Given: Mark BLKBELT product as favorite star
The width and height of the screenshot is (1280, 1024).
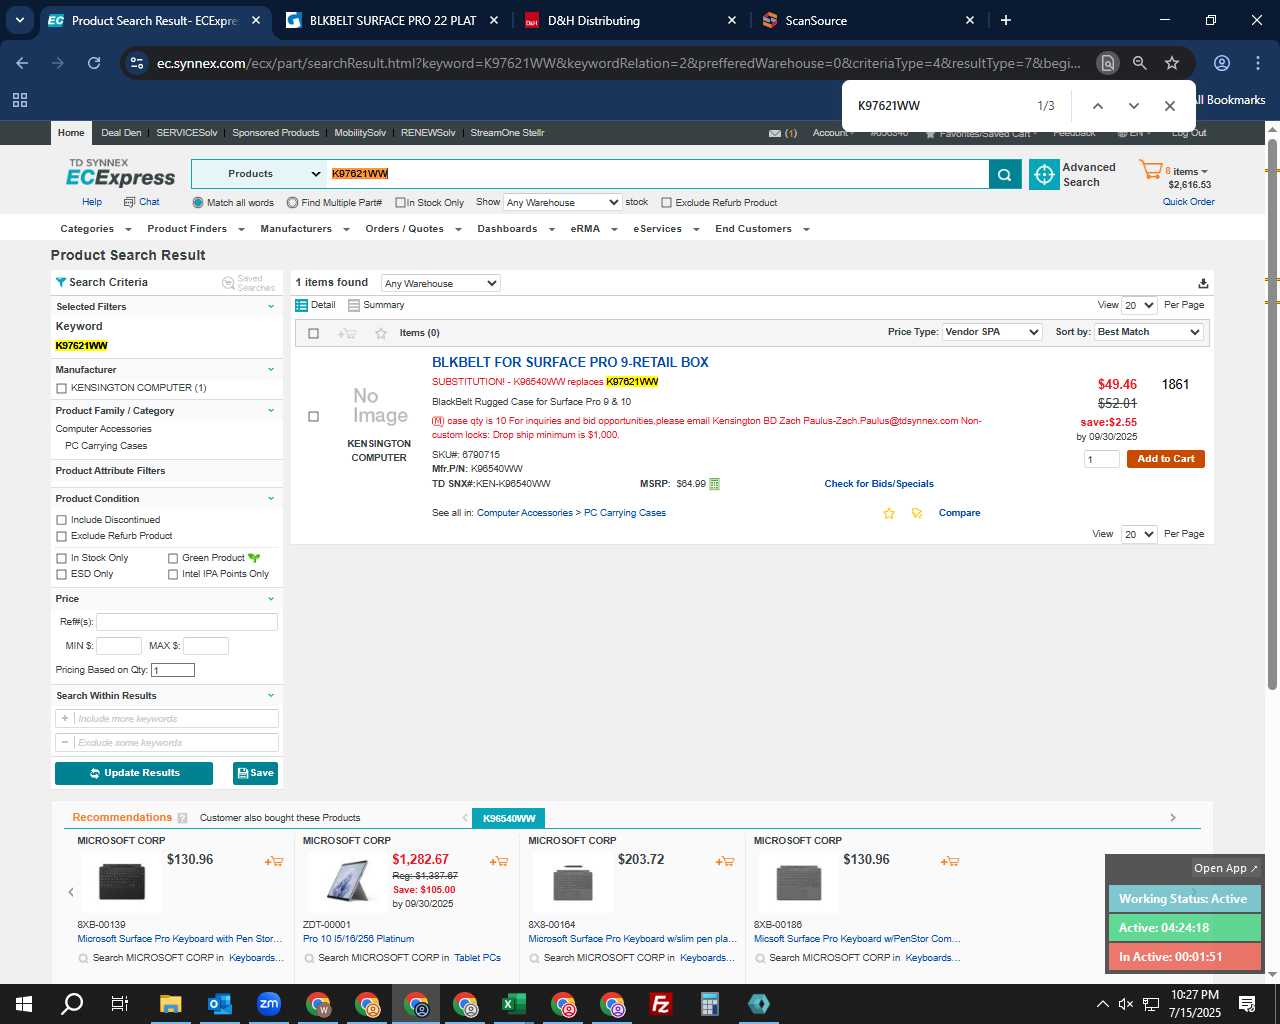Looking at the screenshot, I should pyautogui.click(x=889, y=513).
